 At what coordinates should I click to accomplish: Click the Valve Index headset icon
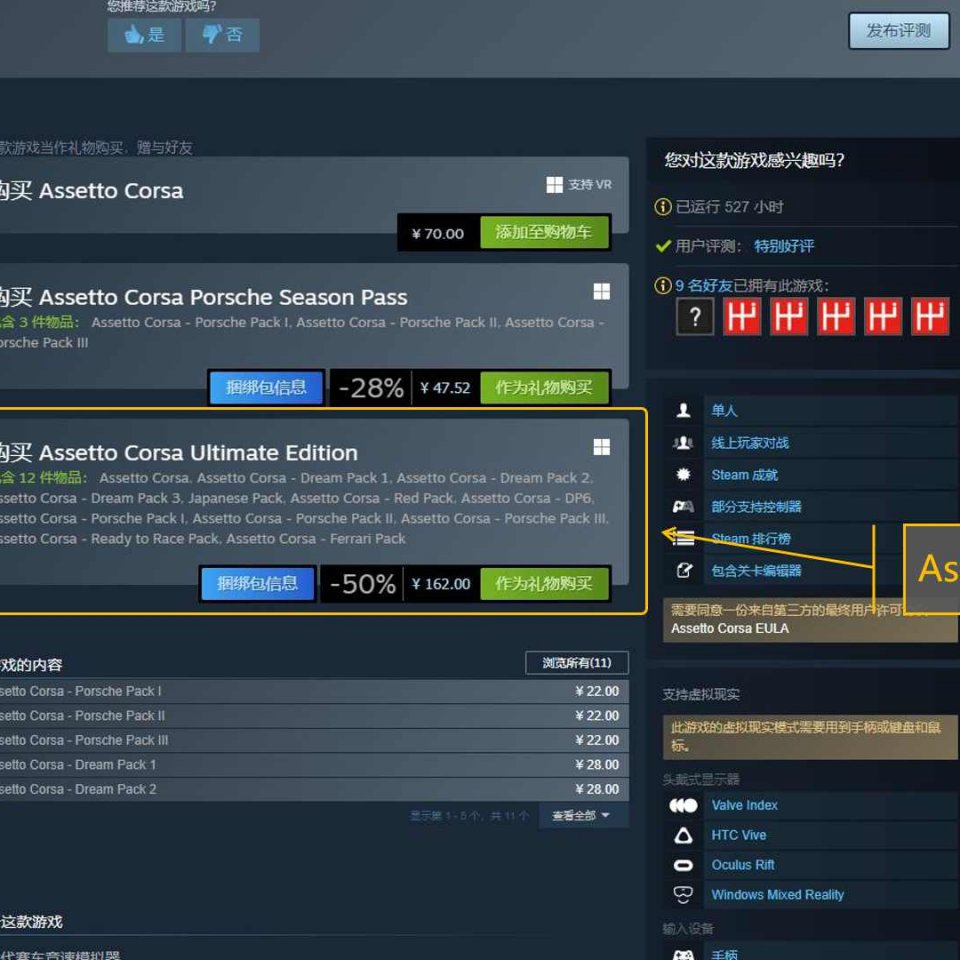coord(683,805)
